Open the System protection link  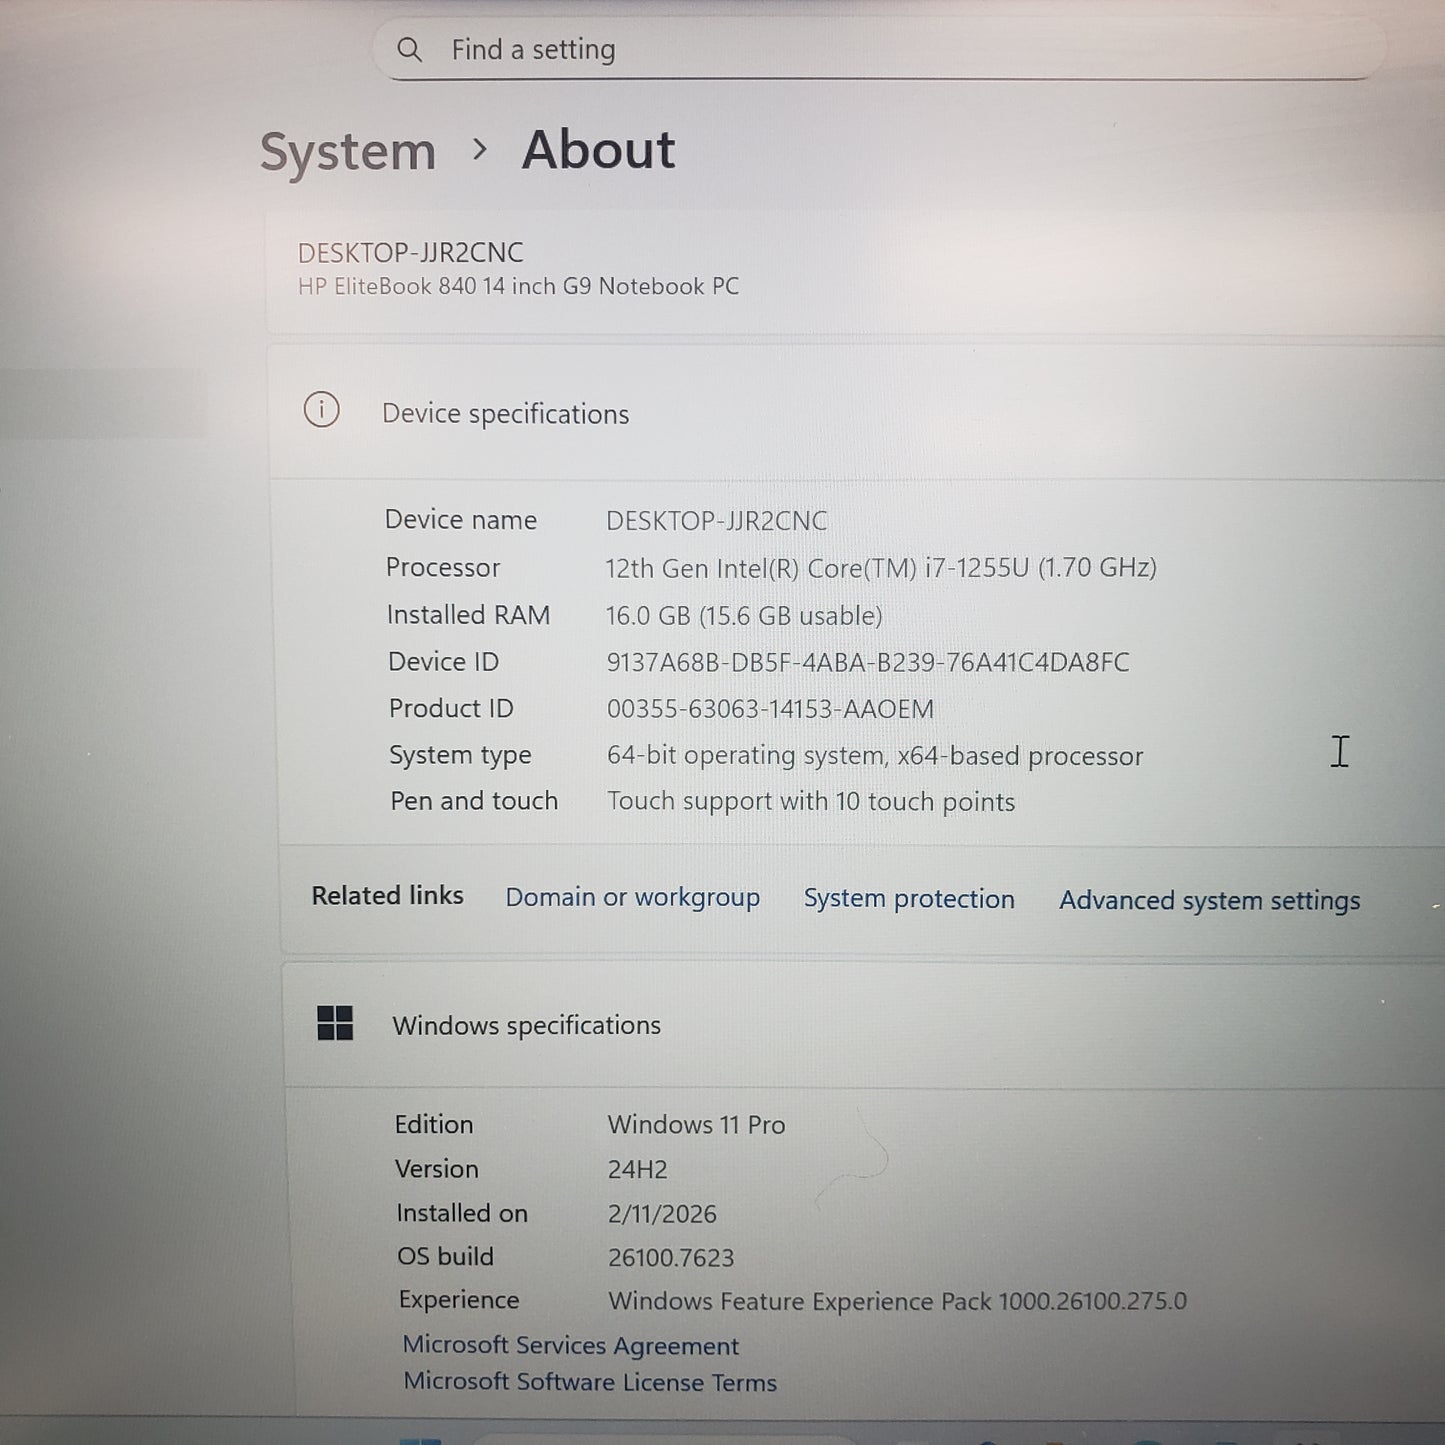[908, 898]
